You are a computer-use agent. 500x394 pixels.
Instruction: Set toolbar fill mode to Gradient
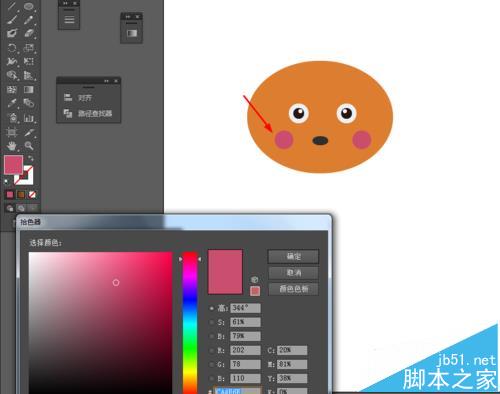tap(21, 194)
